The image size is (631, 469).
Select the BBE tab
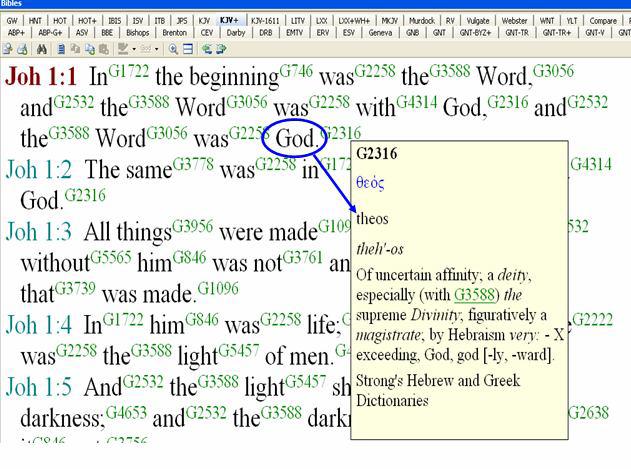pos(107,33)
